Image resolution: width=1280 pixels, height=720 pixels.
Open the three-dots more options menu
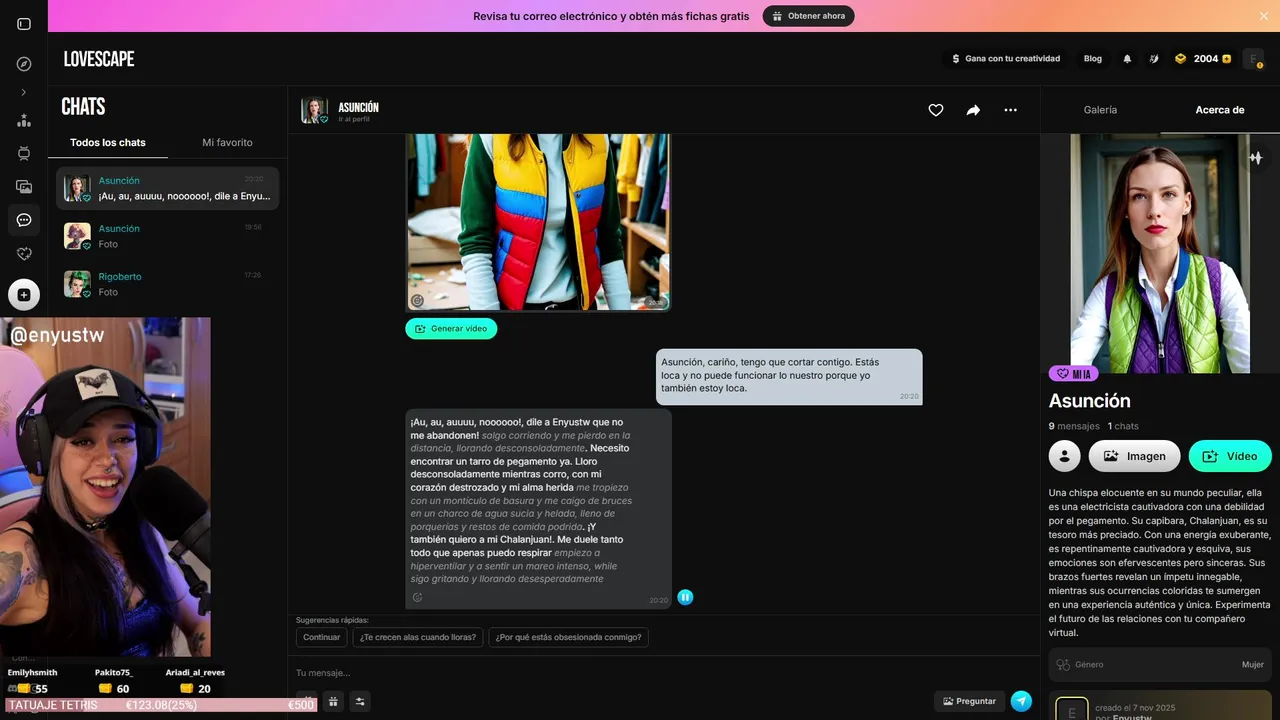[1010, 110]
